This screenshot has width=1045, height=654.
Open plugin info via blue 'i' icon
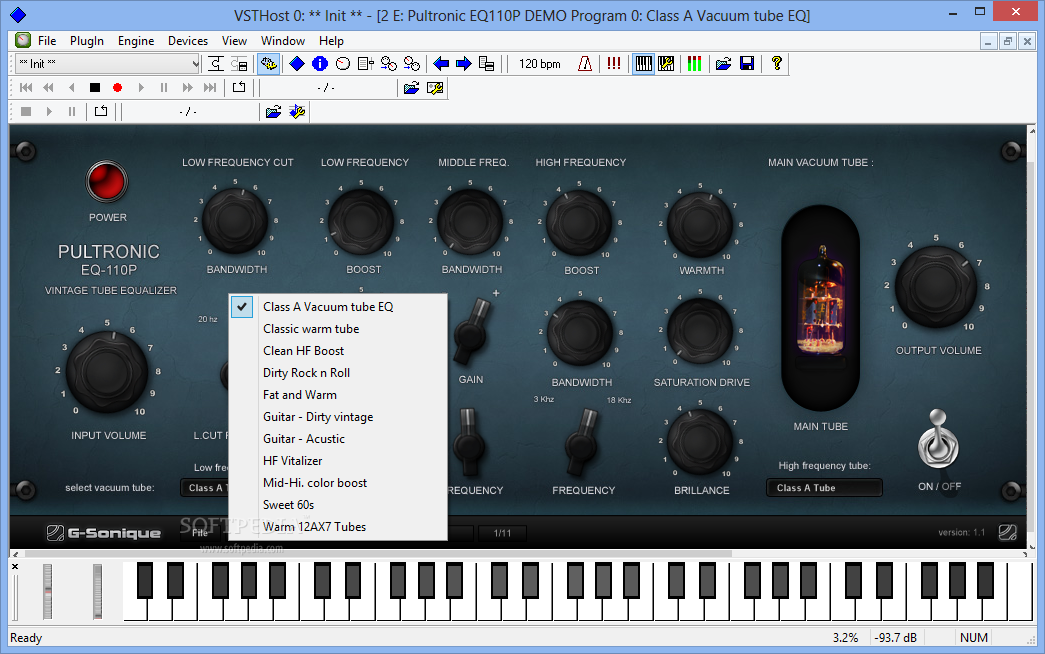pos(320,63)
